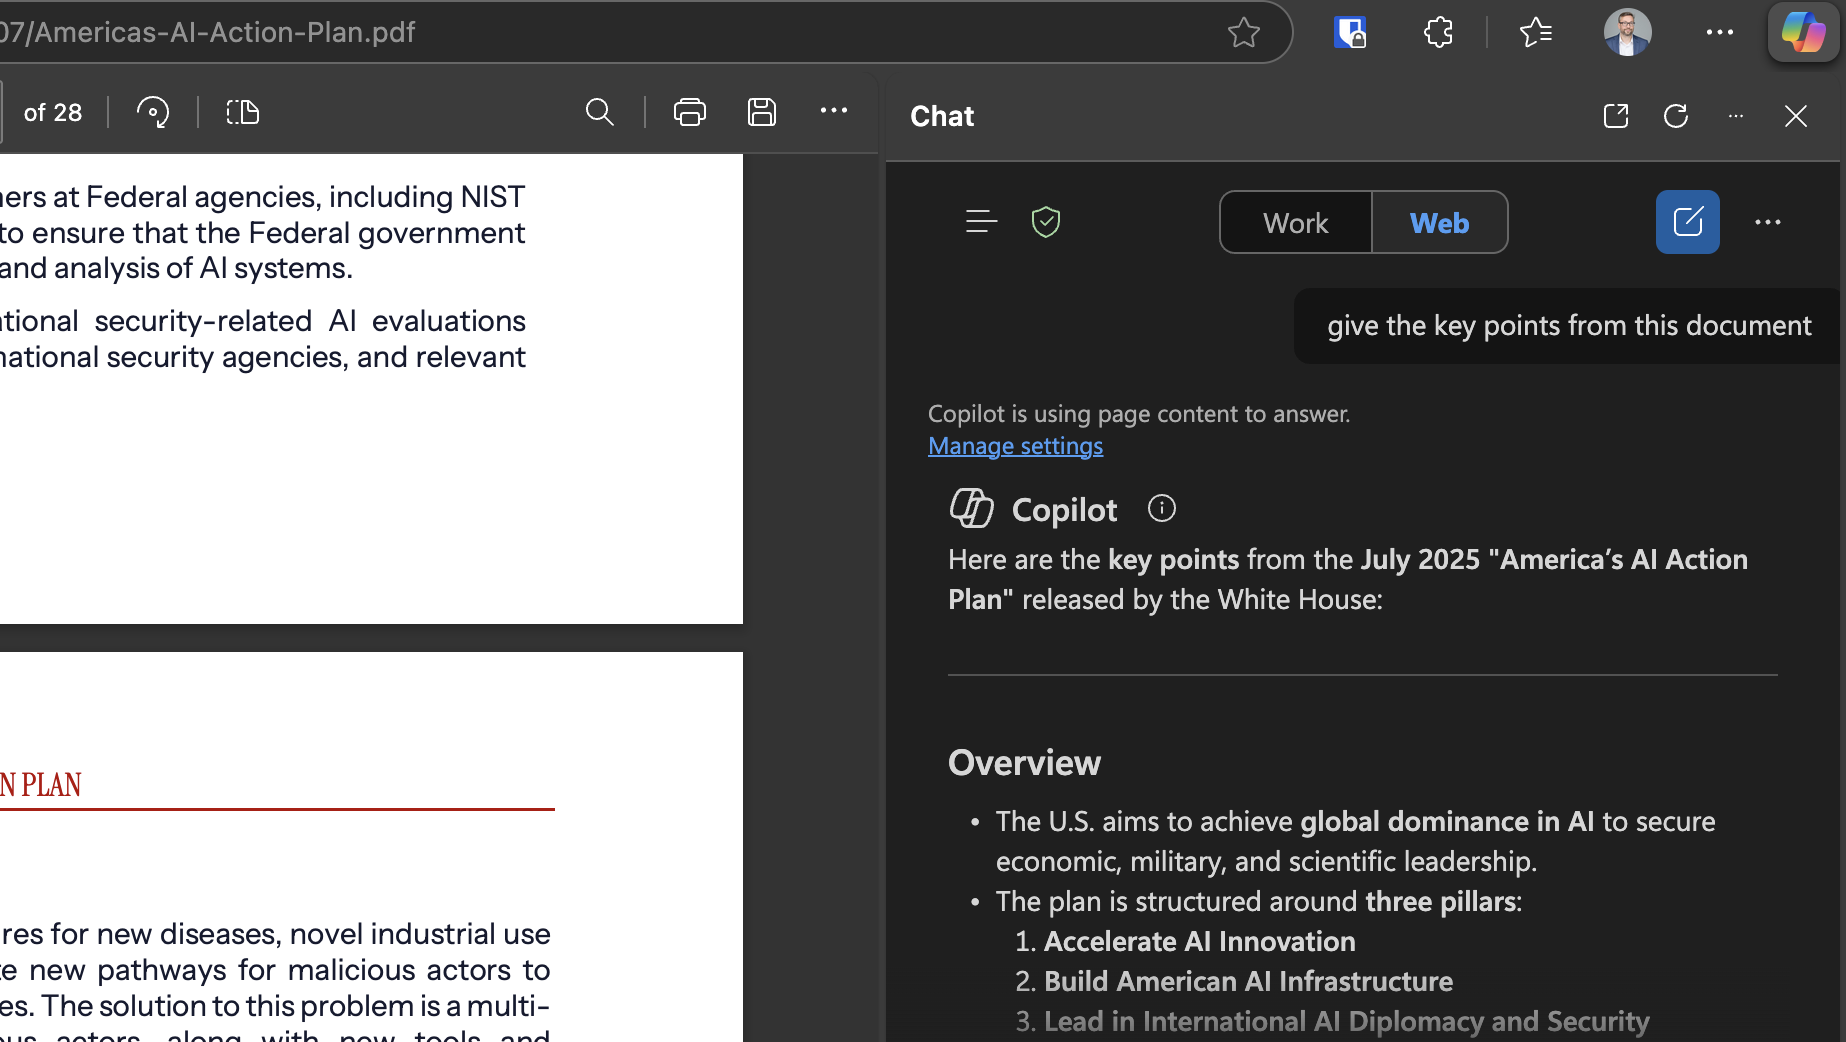
Task: Click the 'of 28' page count
Action: [53, 113]
